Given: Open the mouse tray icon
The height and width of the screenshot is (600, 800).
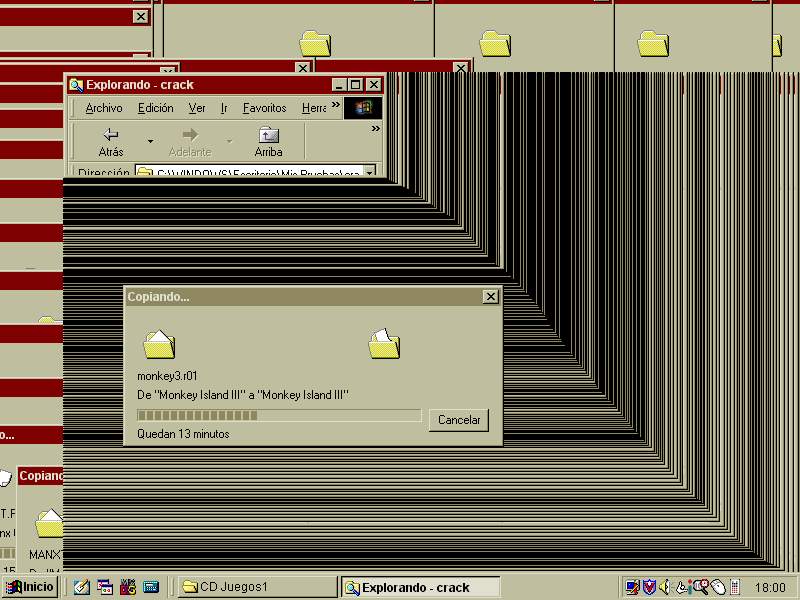Looking at the screenshot, I should 718,587.
